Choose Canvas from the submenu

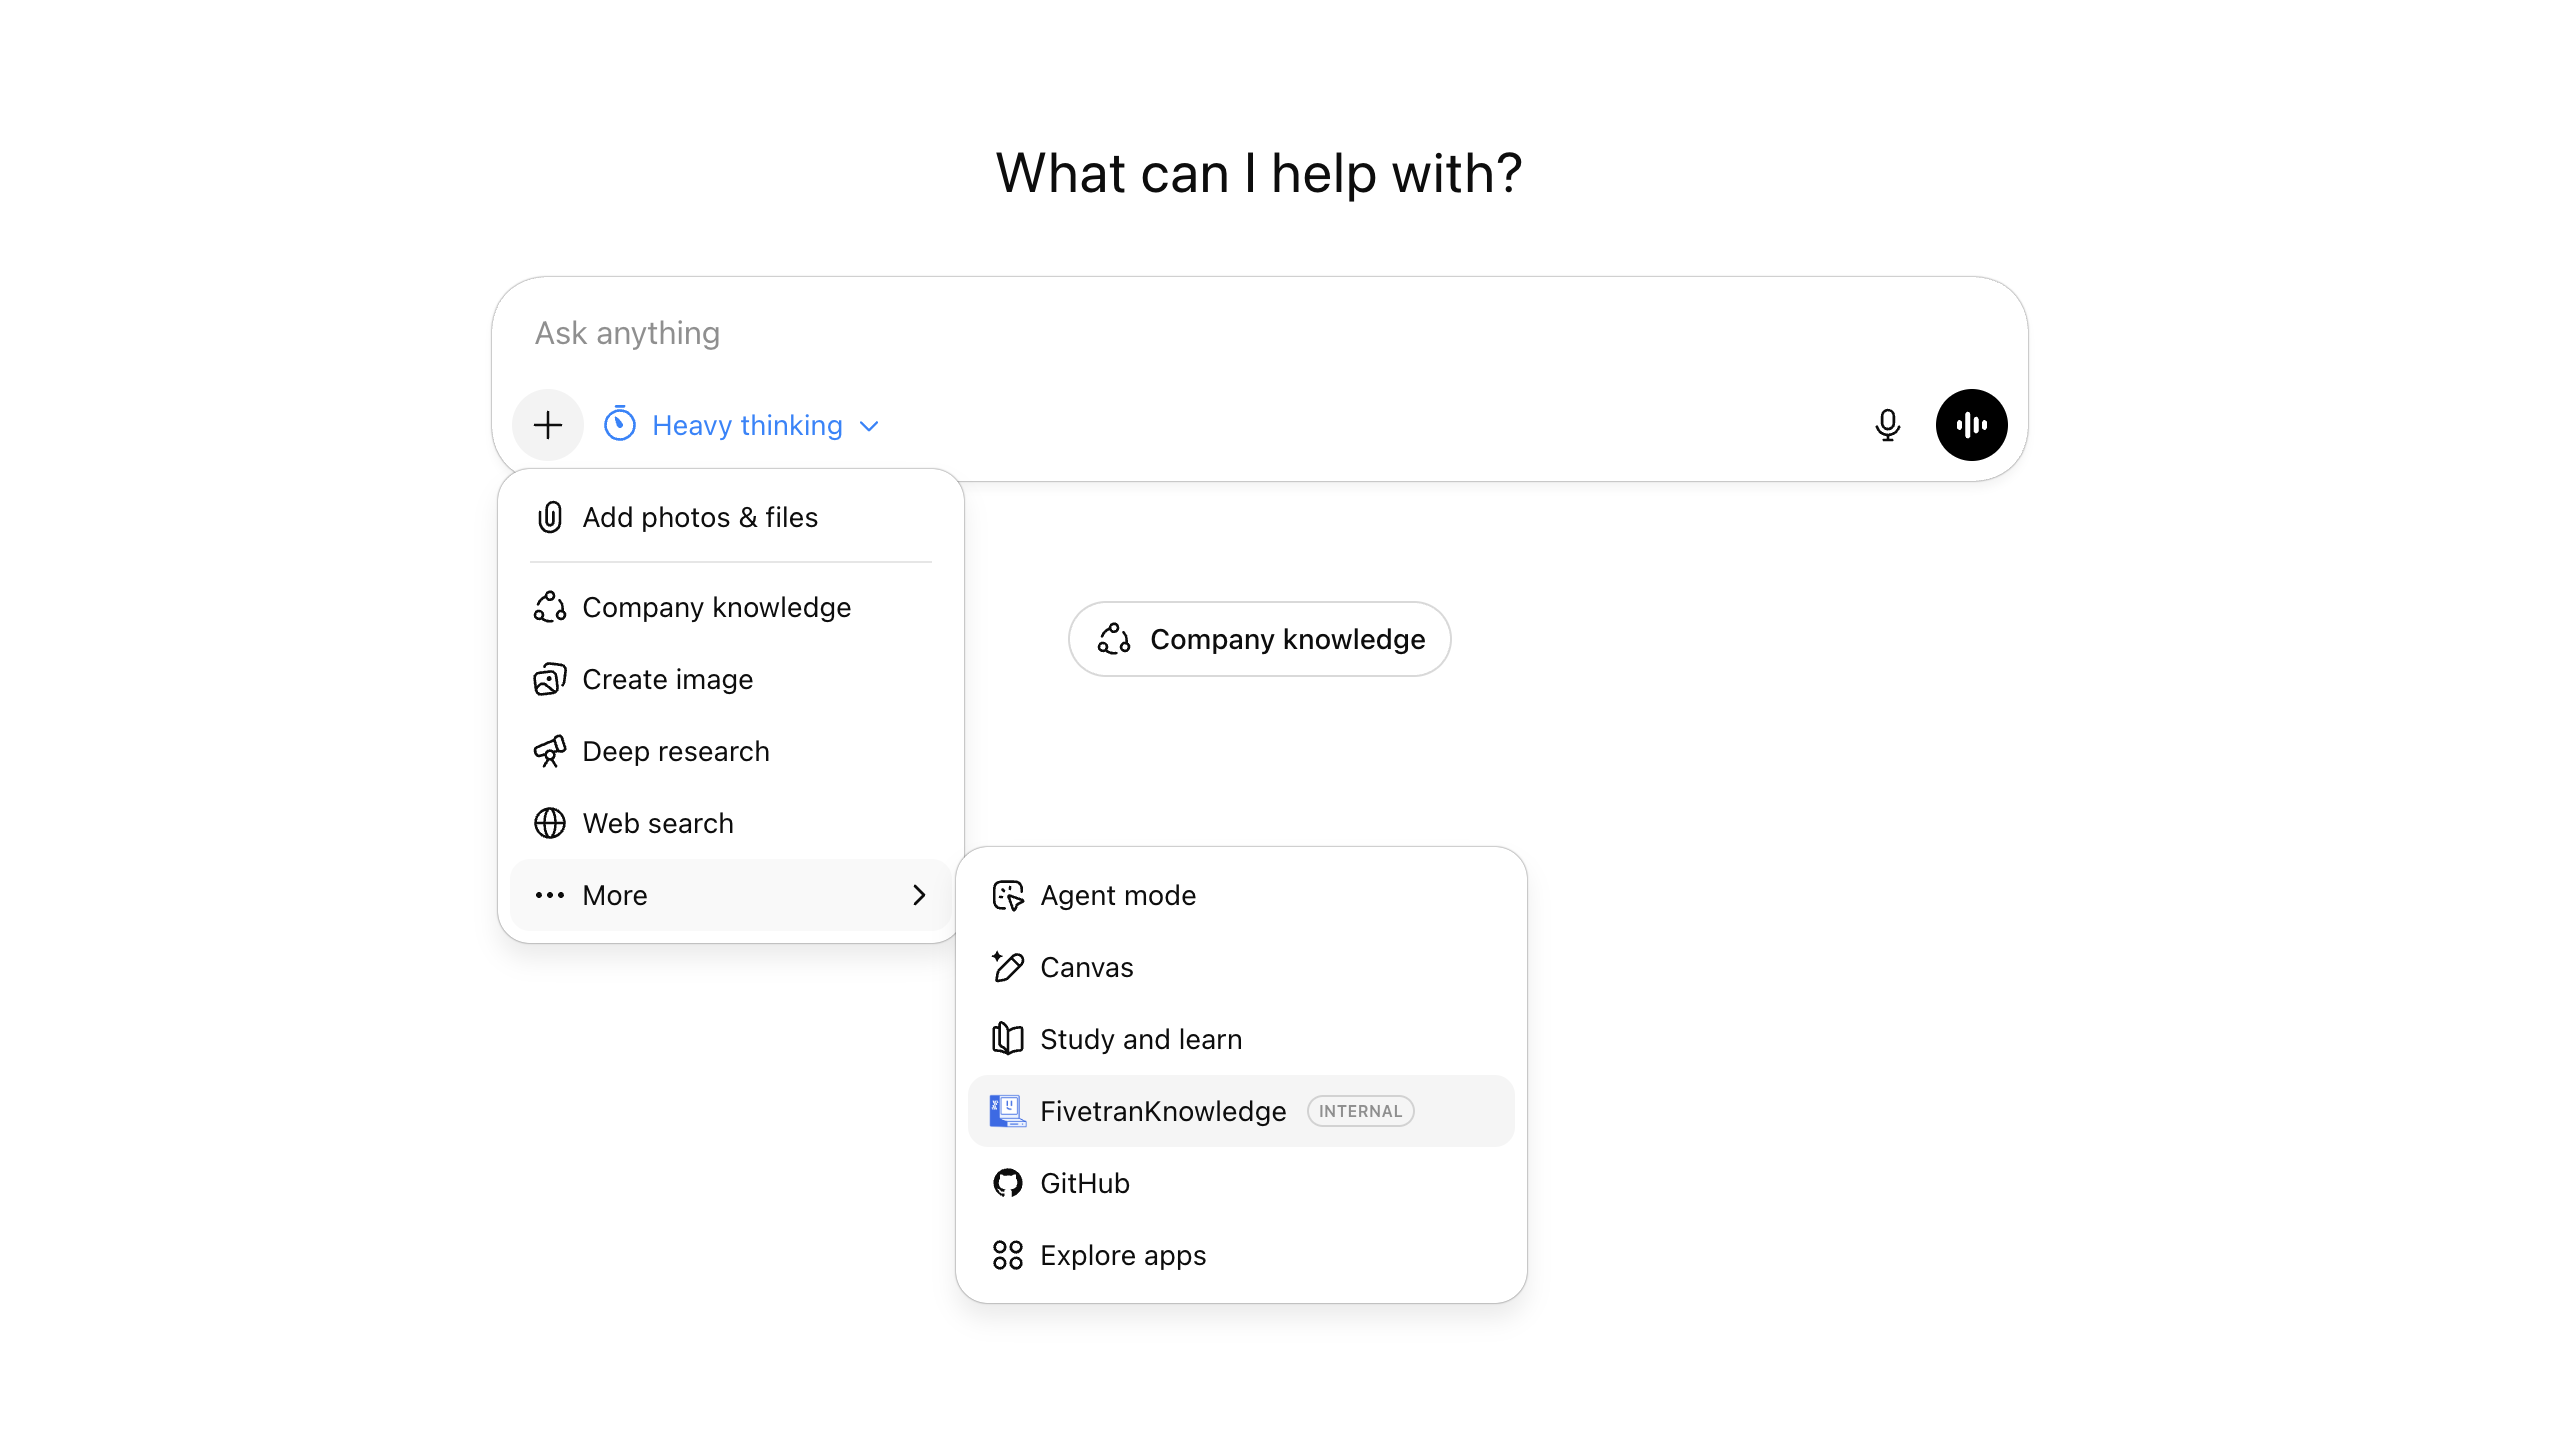(1086, 967)
